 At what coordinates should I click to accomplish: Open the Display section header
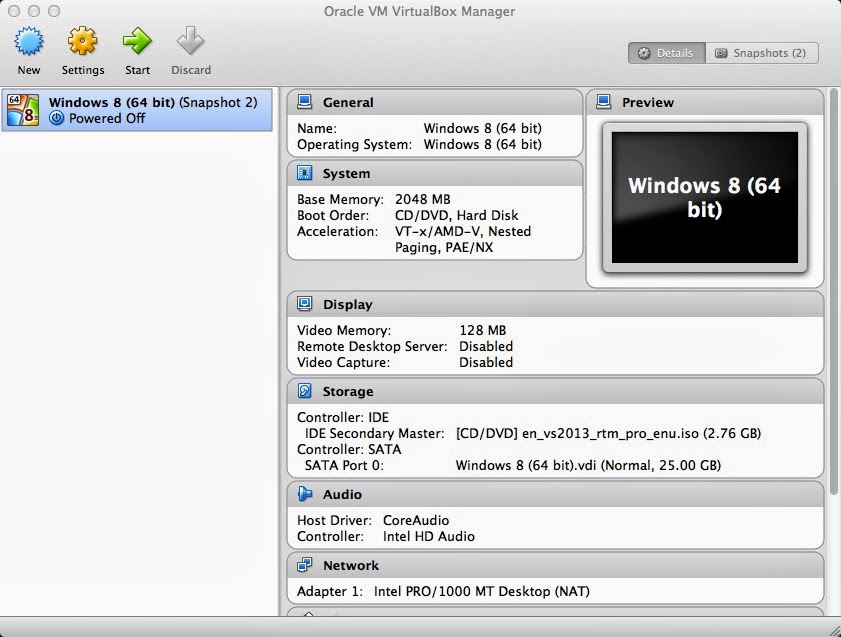[x=556, y=305]
